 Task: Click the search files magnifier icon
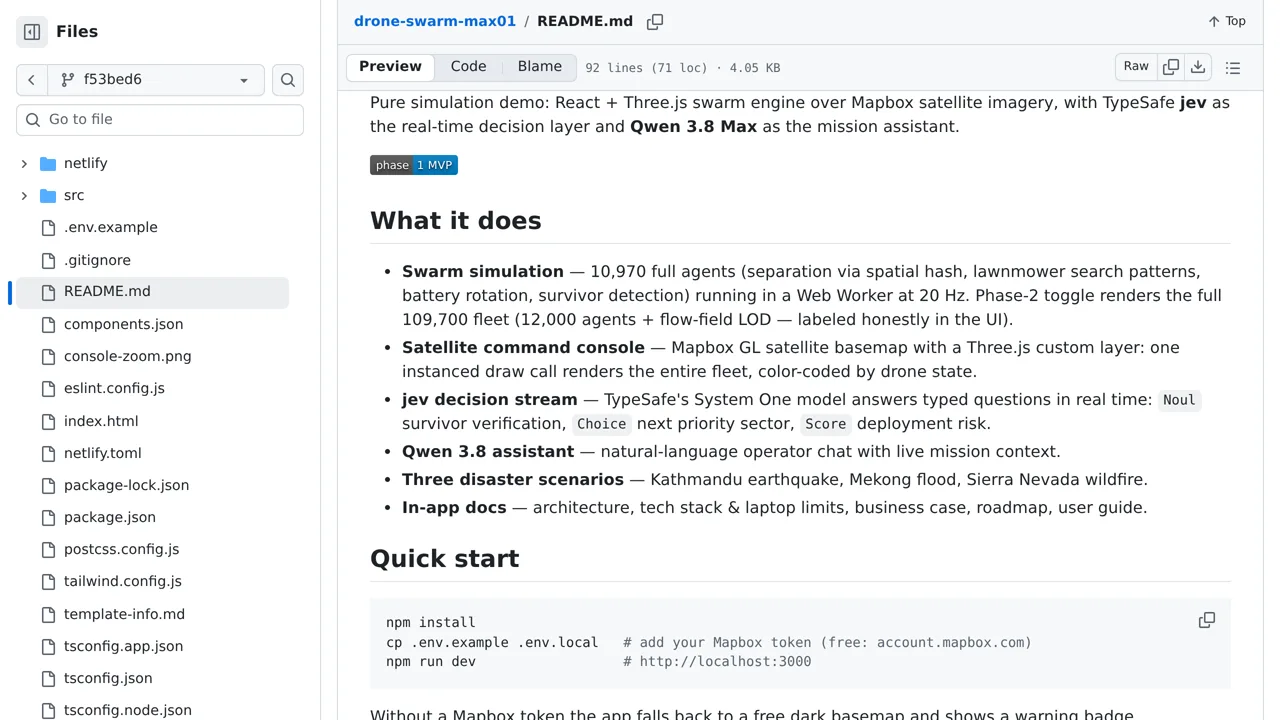click(288, 80)
